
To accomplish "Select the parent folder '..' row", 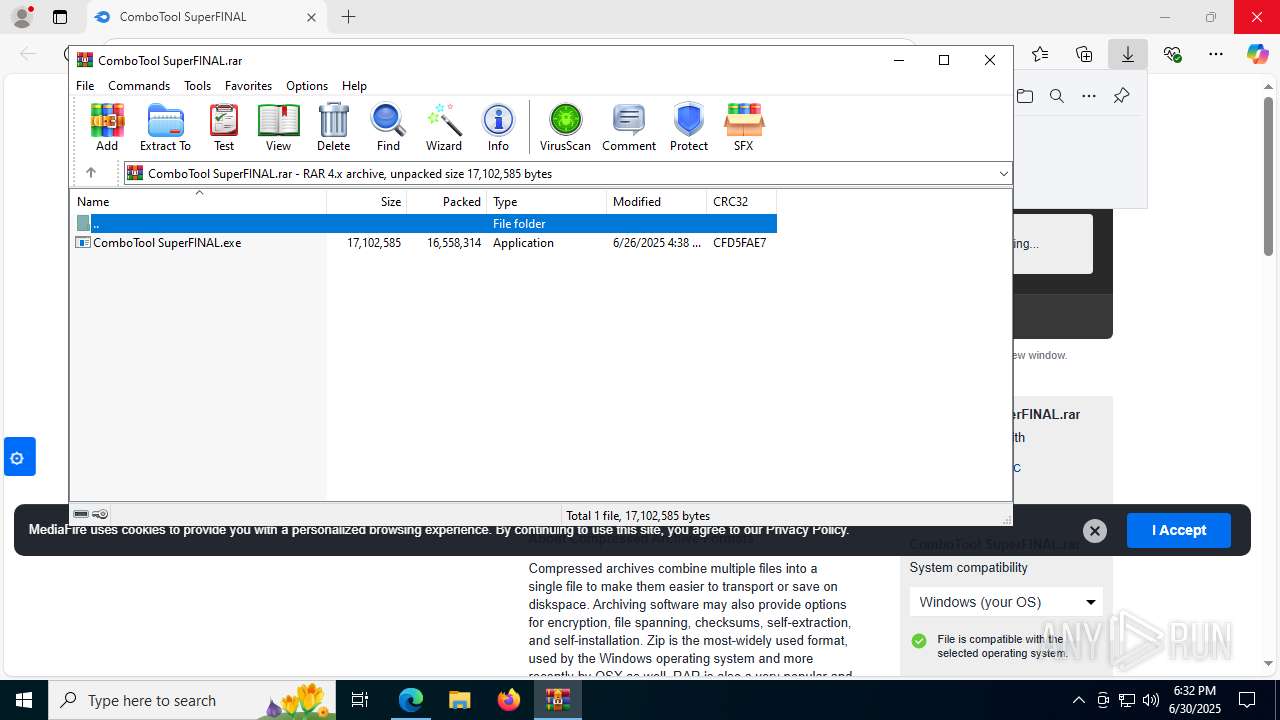I will (424, 223).
